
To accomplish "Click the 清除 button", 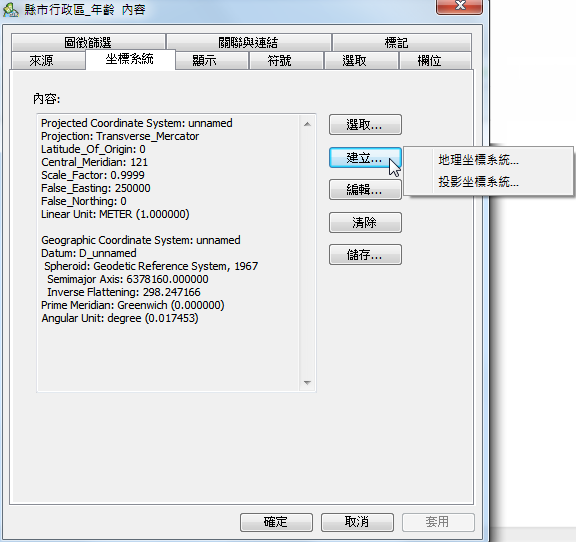I will click(365, 222).
